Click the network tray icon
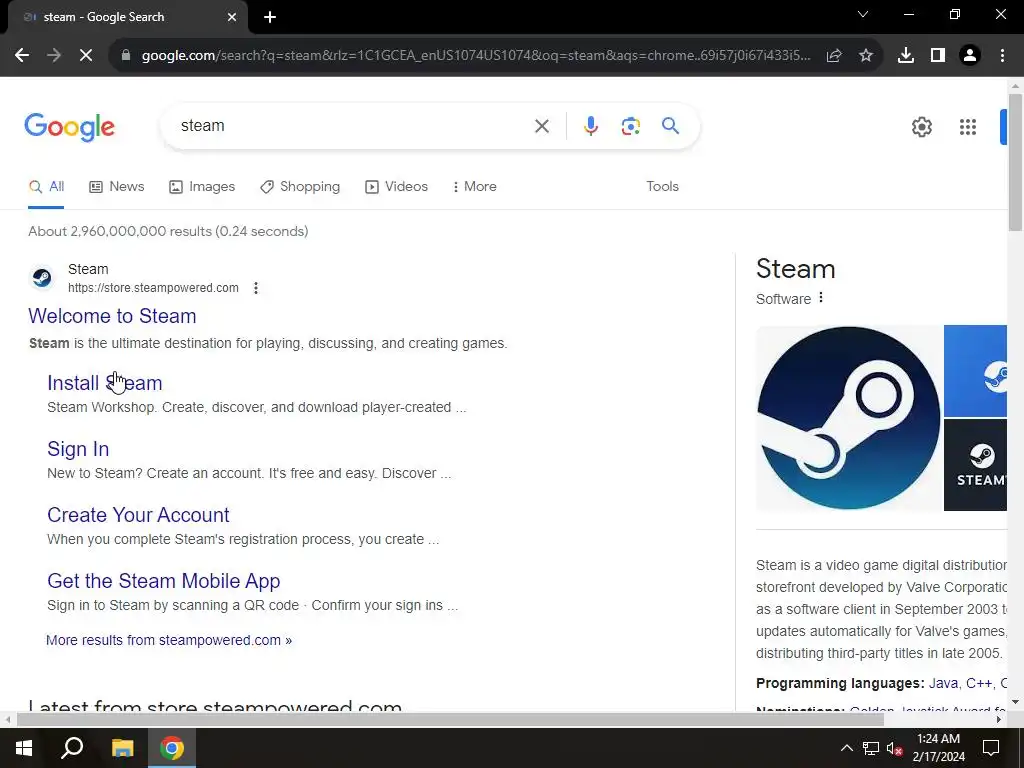The height and width of the screenshot is (768, 1024). (871, 748)
